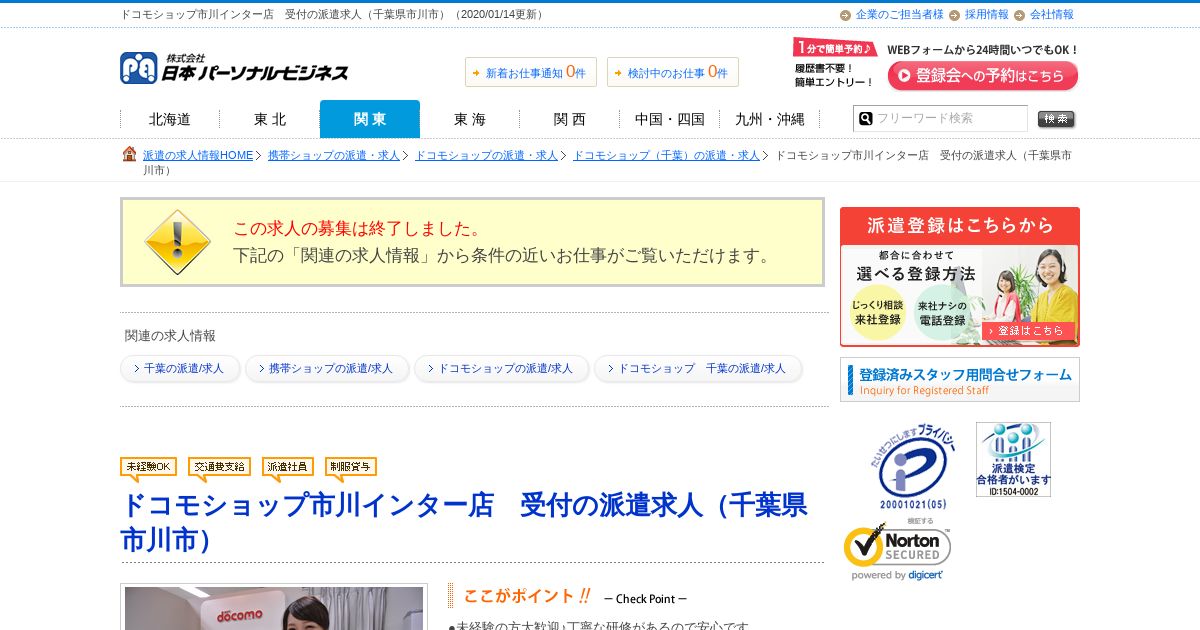Click 登録はこちら red button in banner

click(1029, 330)
